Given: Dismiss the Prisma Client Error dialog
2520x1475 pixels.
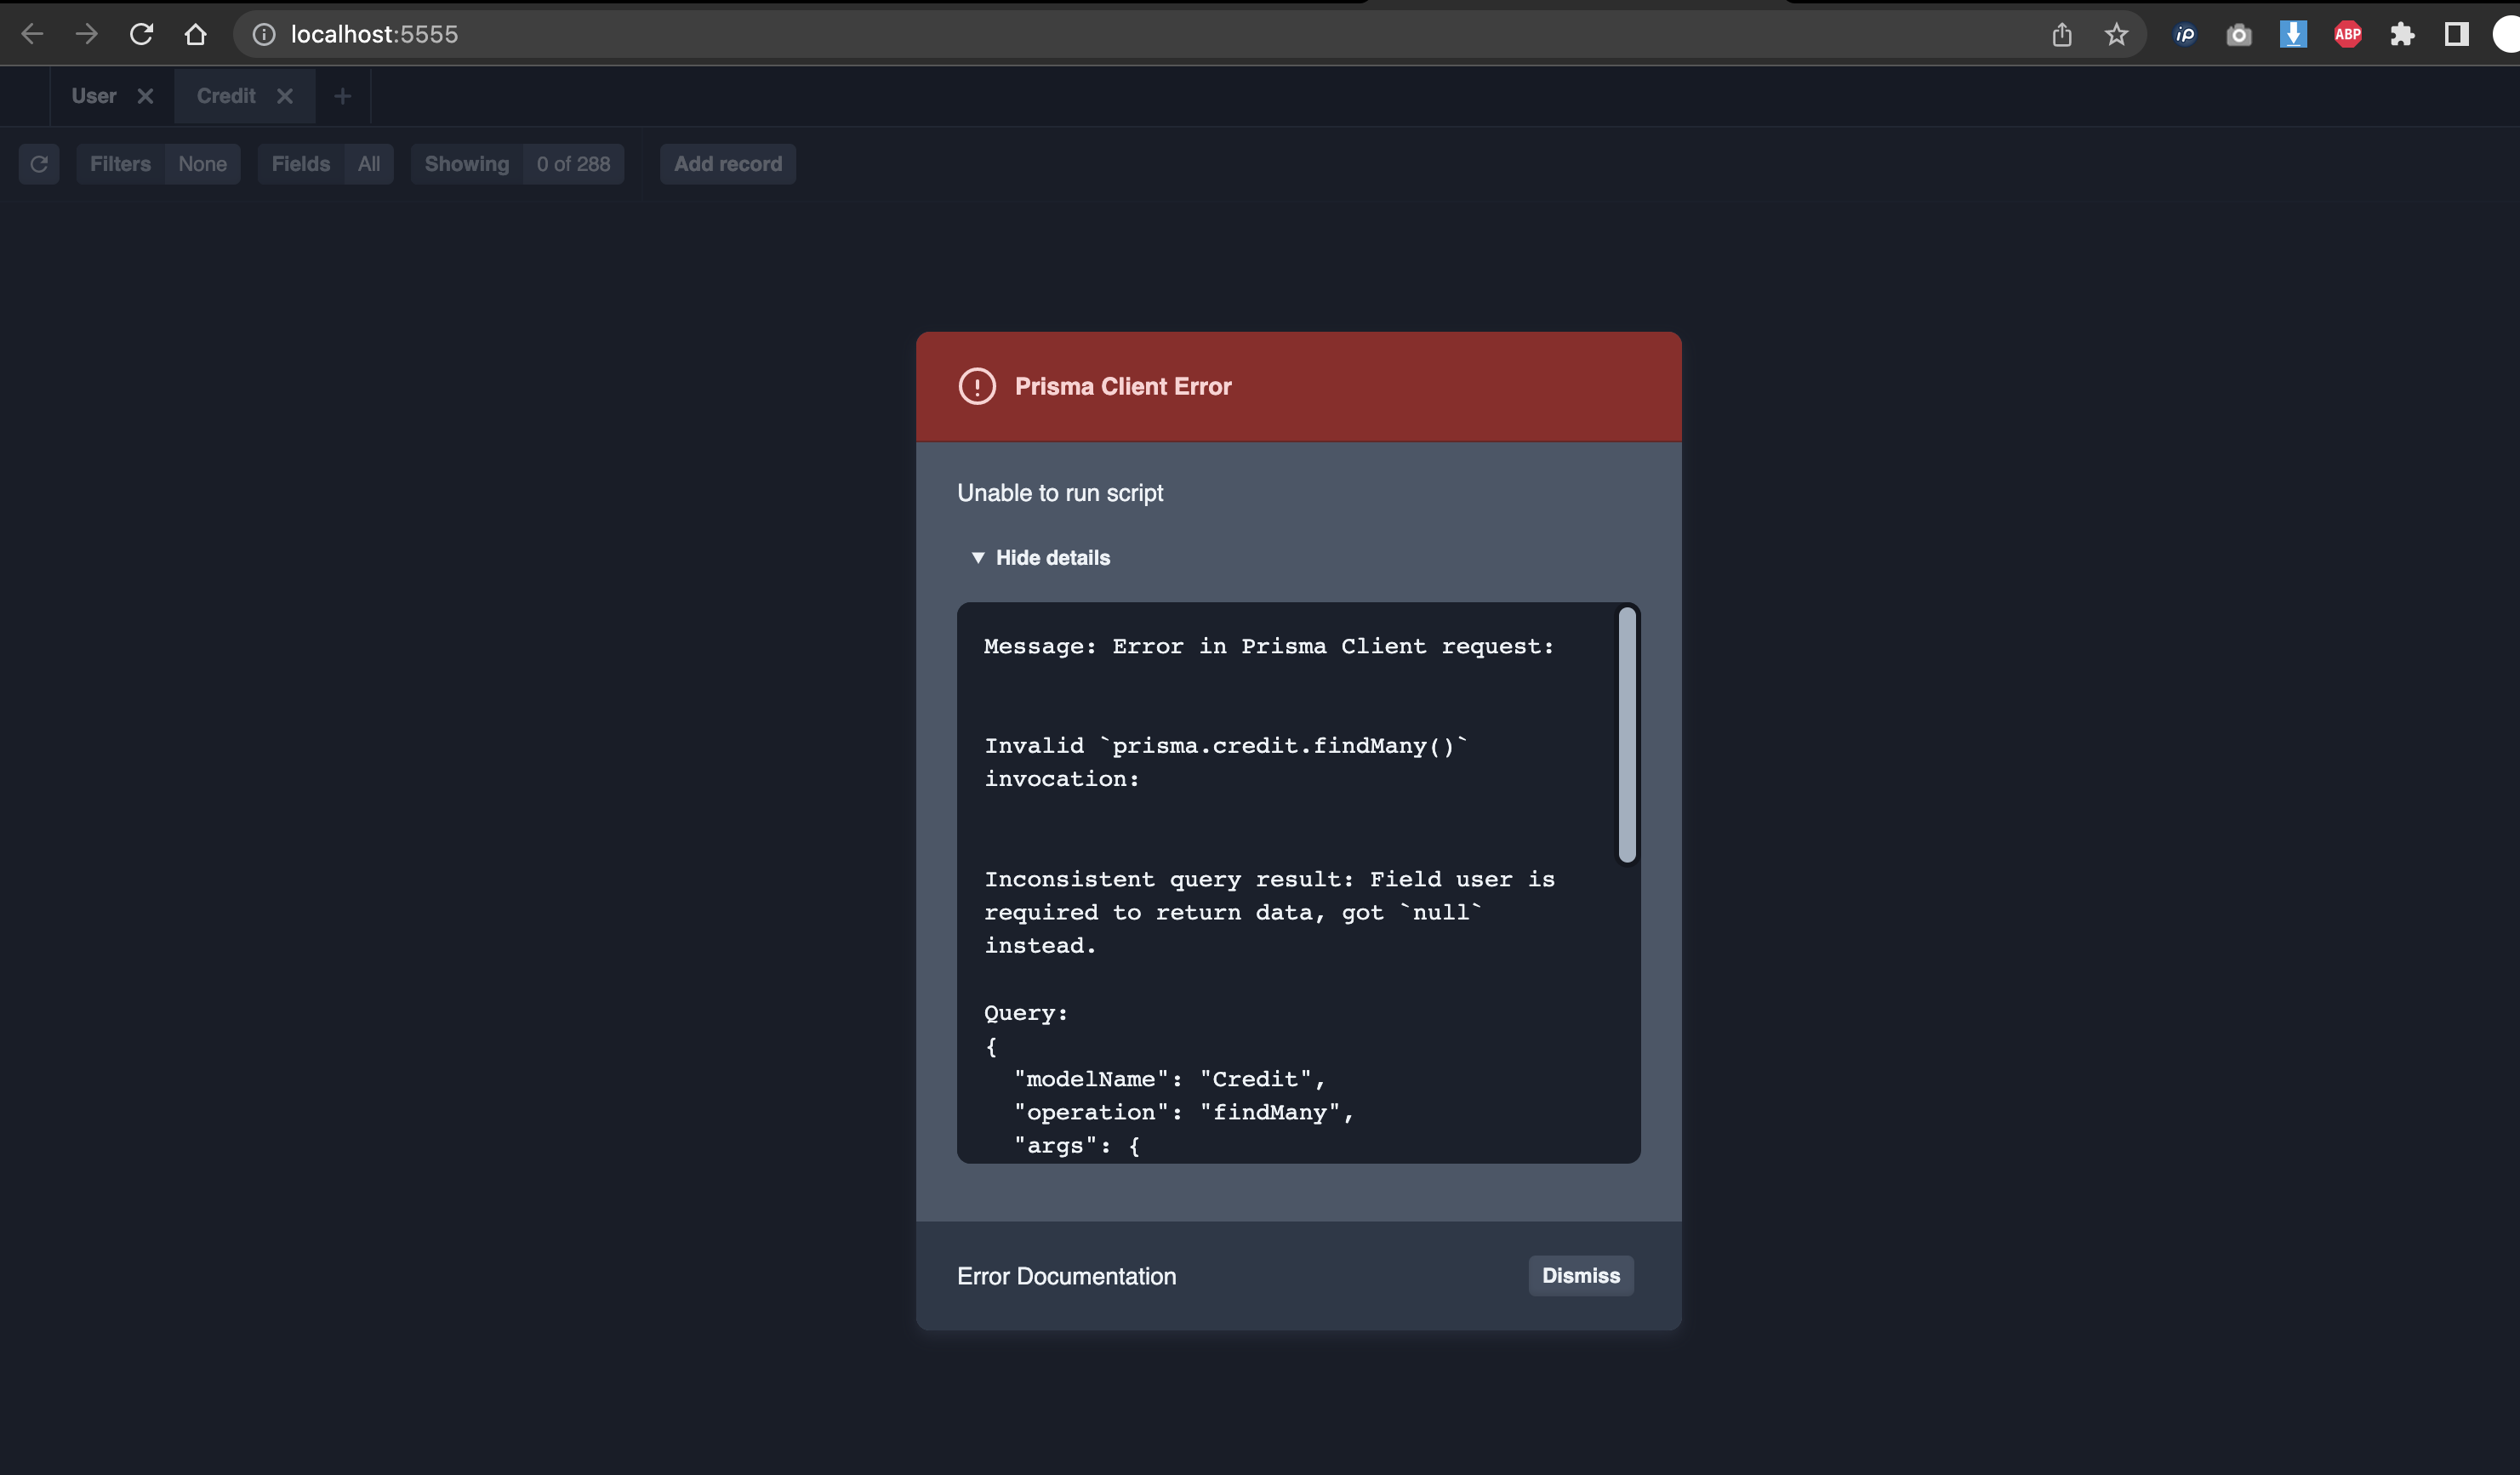Looking at the screenshot, I should pyautogui.click(x=1580, y=1275).
